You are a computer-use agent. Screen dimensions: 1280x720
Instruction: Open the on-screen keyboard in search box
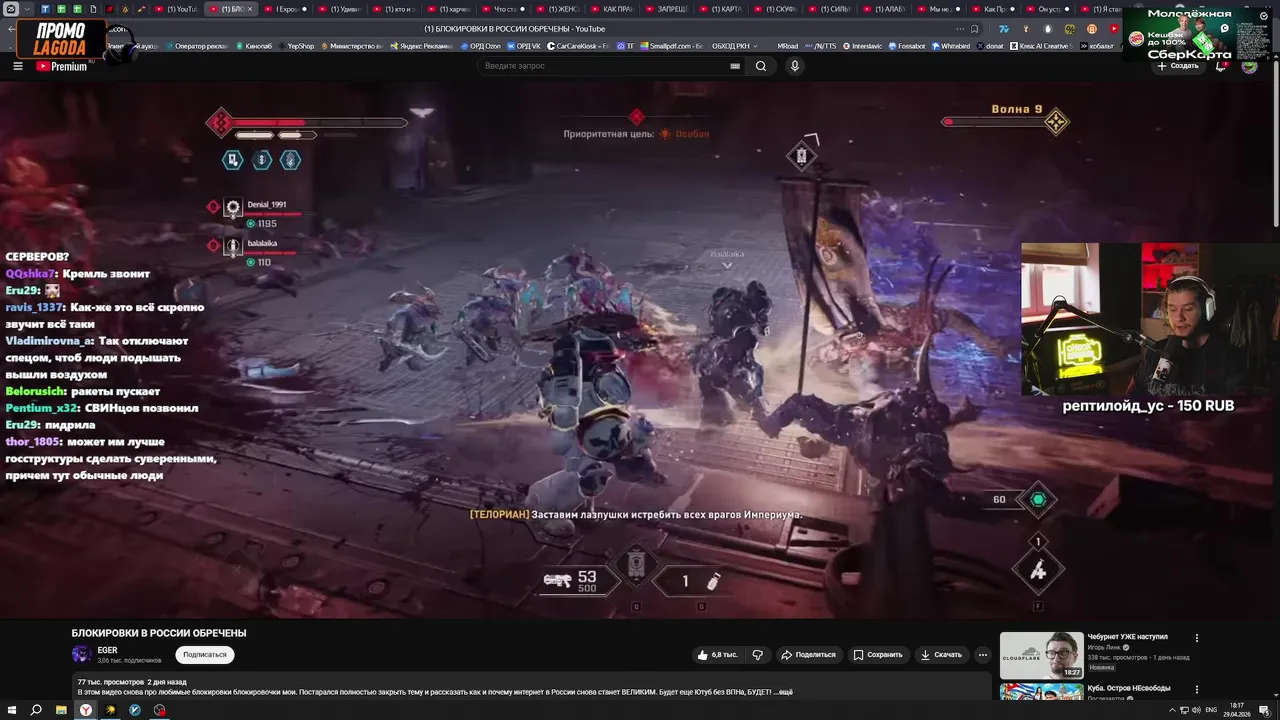pyautogui.click(x=735, y=66)
